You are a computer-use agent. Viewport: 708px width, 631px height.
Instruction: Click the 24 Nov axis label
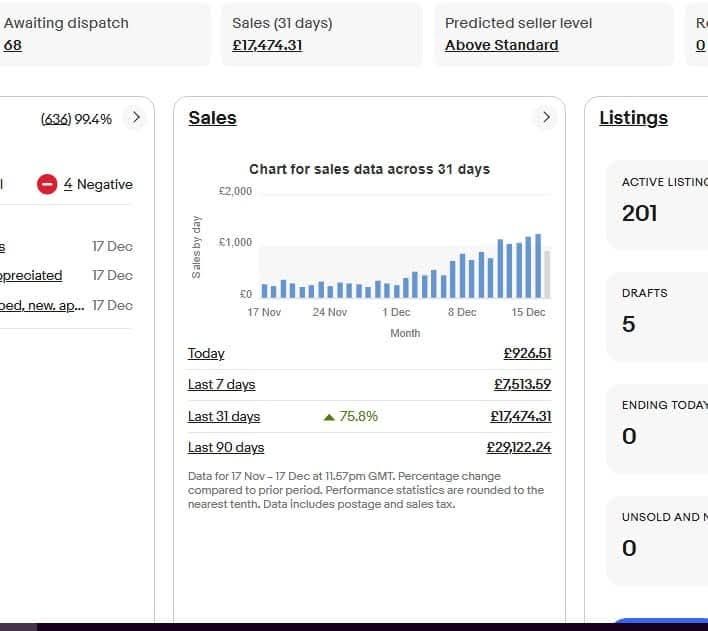tap(330, 312)
